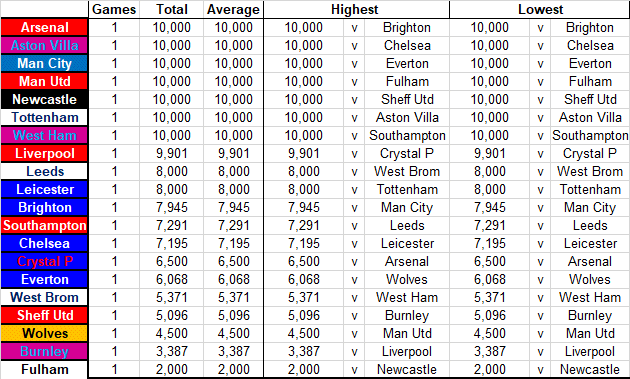This screenshot has width=630, height=379.
Task: Select the Burnley team name cell
Action: (x=44, y=351)
